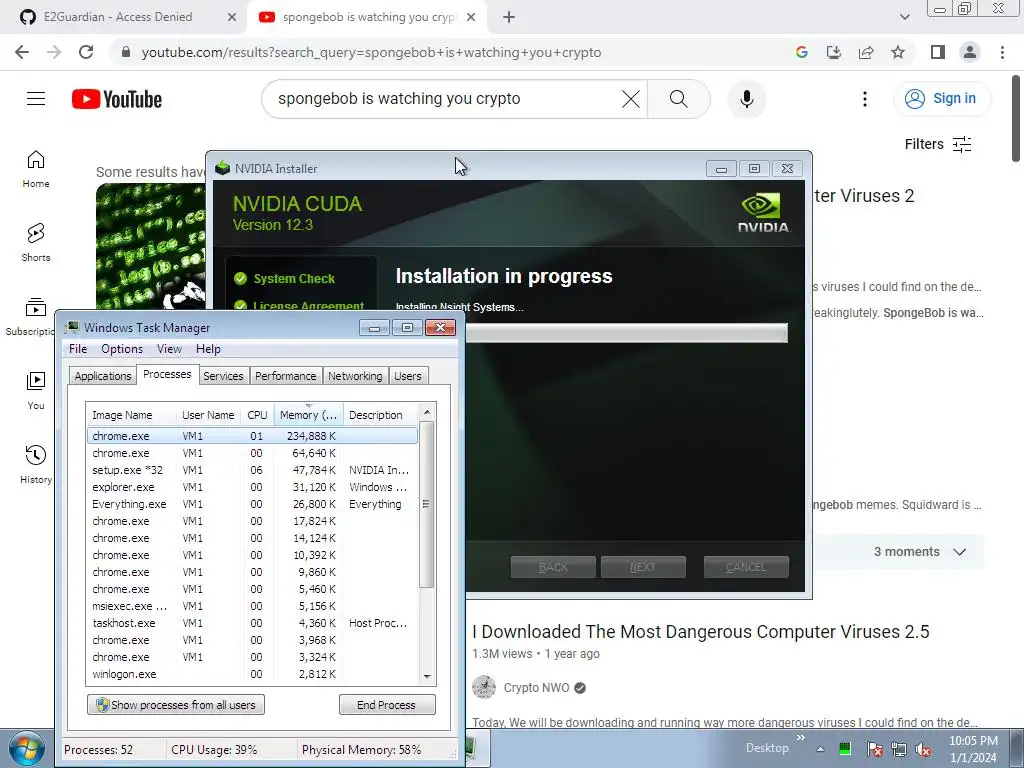Select the taskhost.exe process row
This screenshot has height=768, width=1024.
point(252,623)
